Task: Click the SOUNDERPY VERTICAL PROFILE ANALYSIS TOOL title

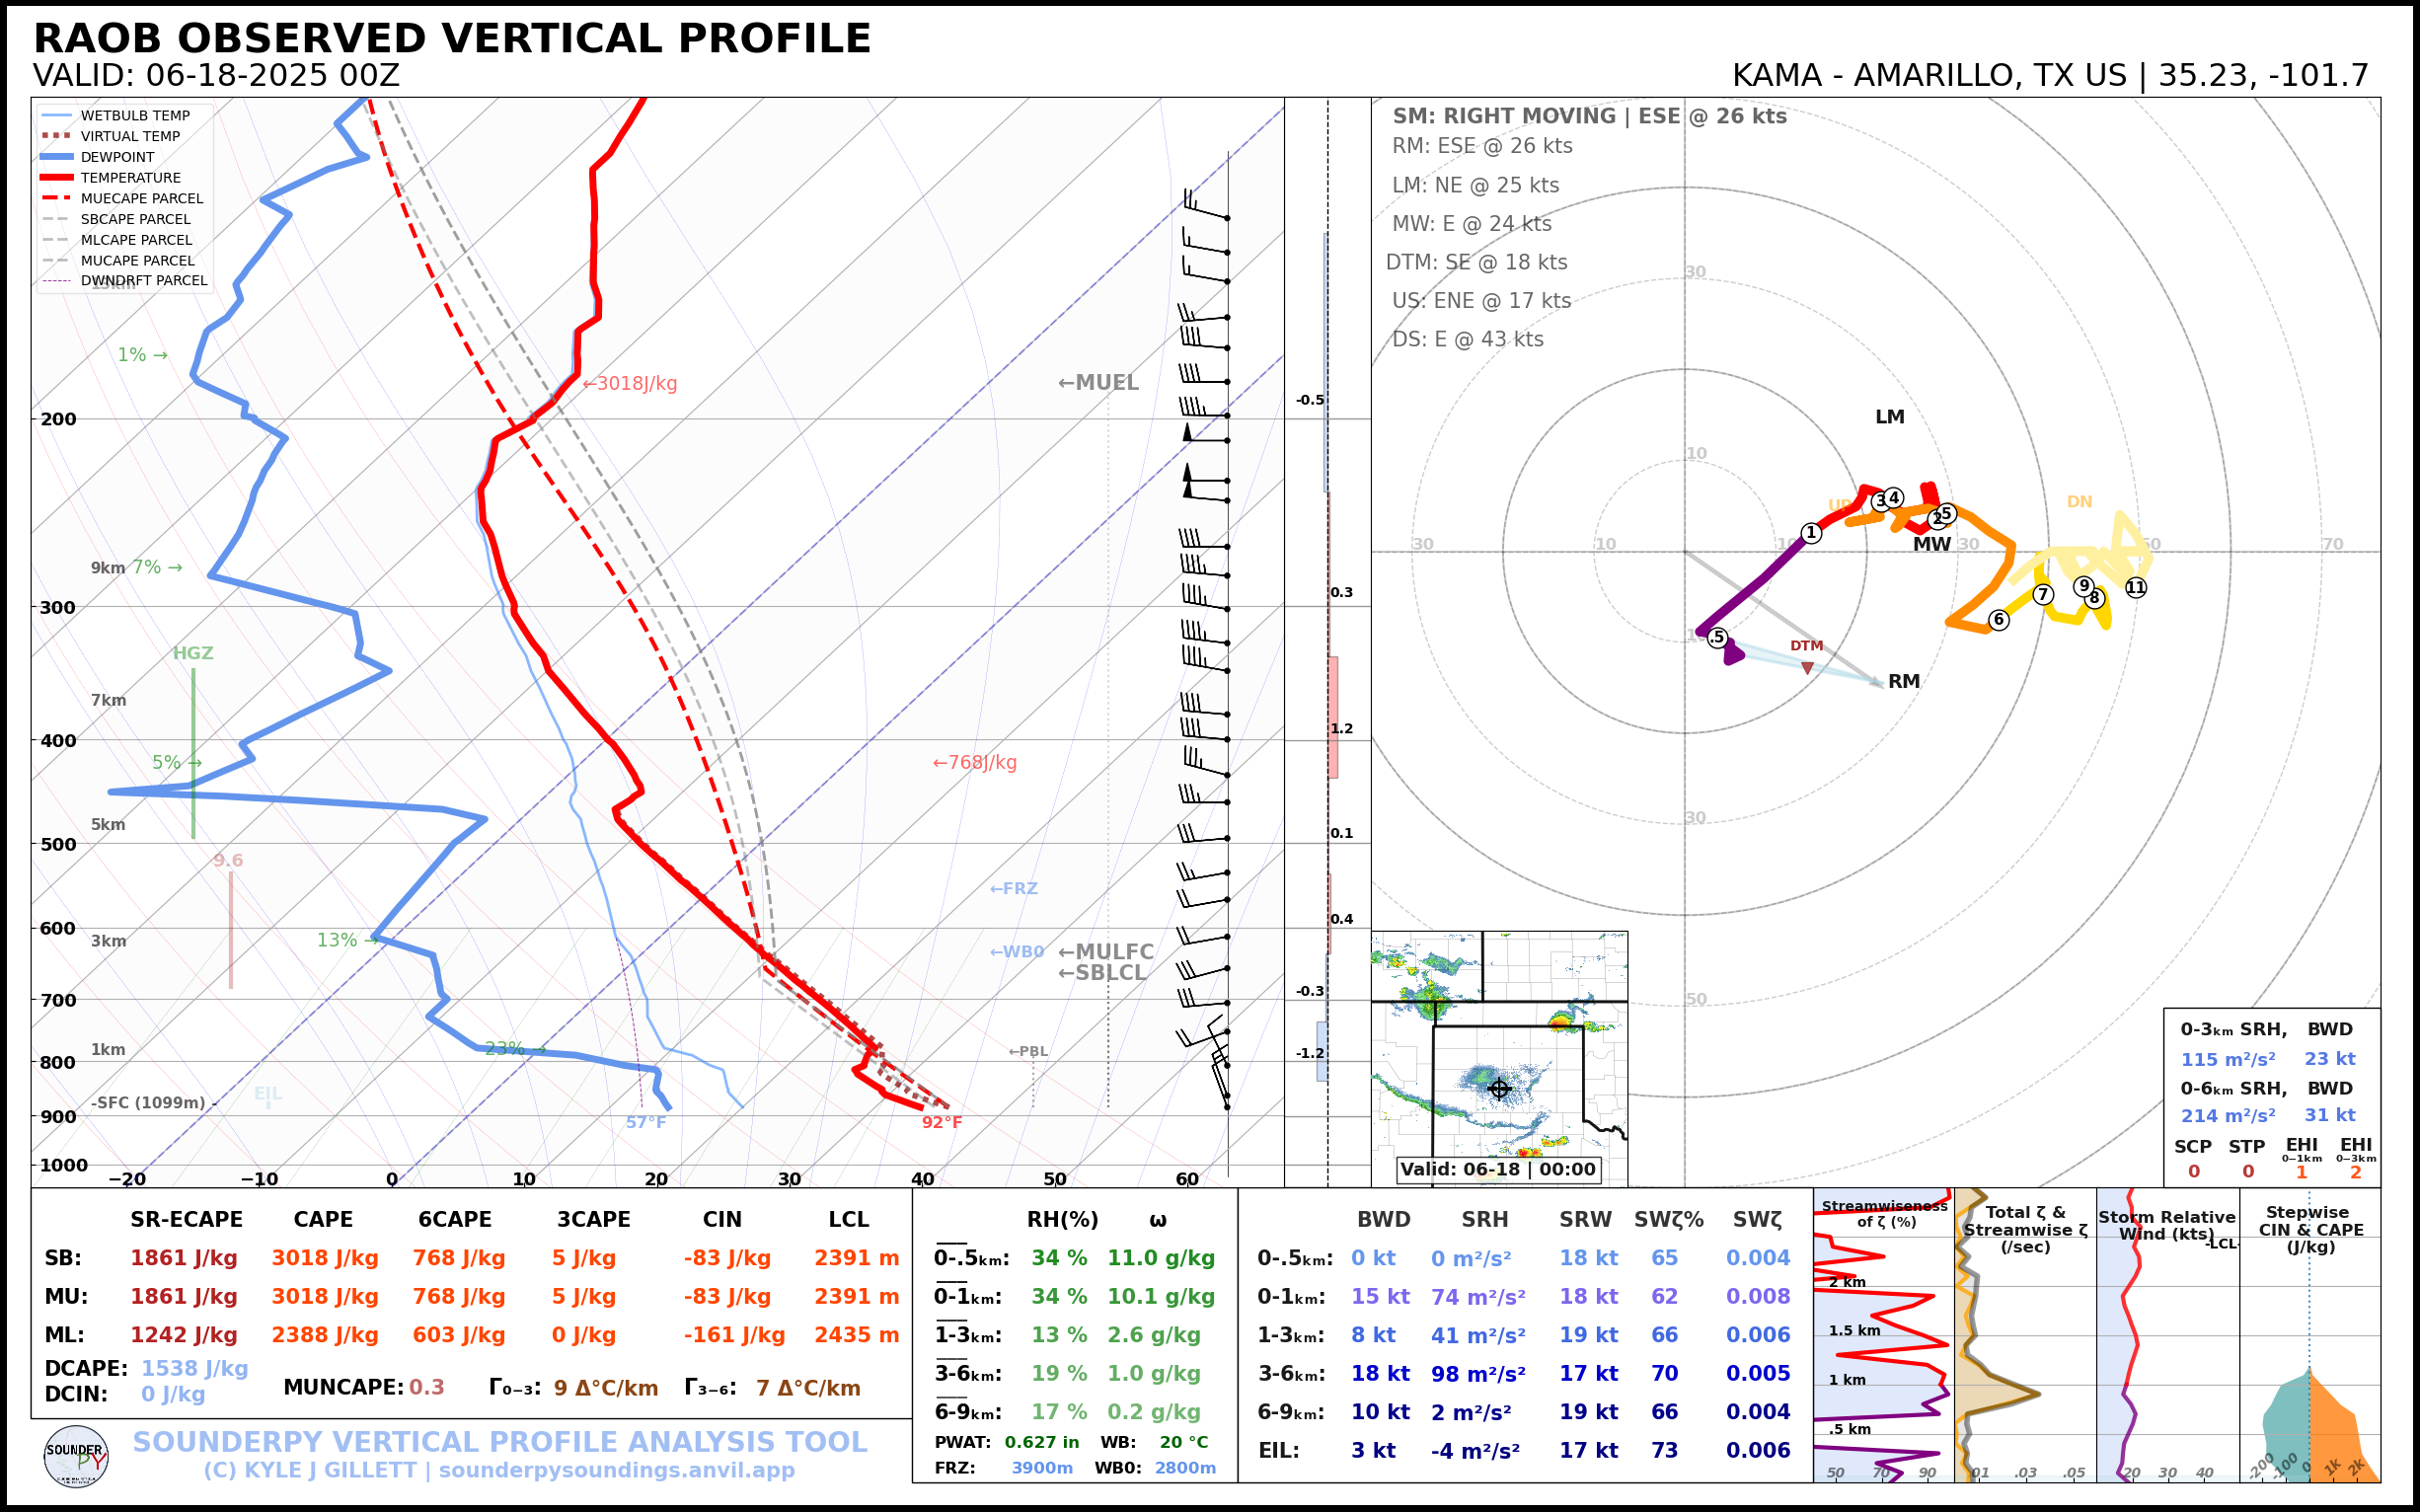Action: pyautogui.click(x=500, y=1442)
